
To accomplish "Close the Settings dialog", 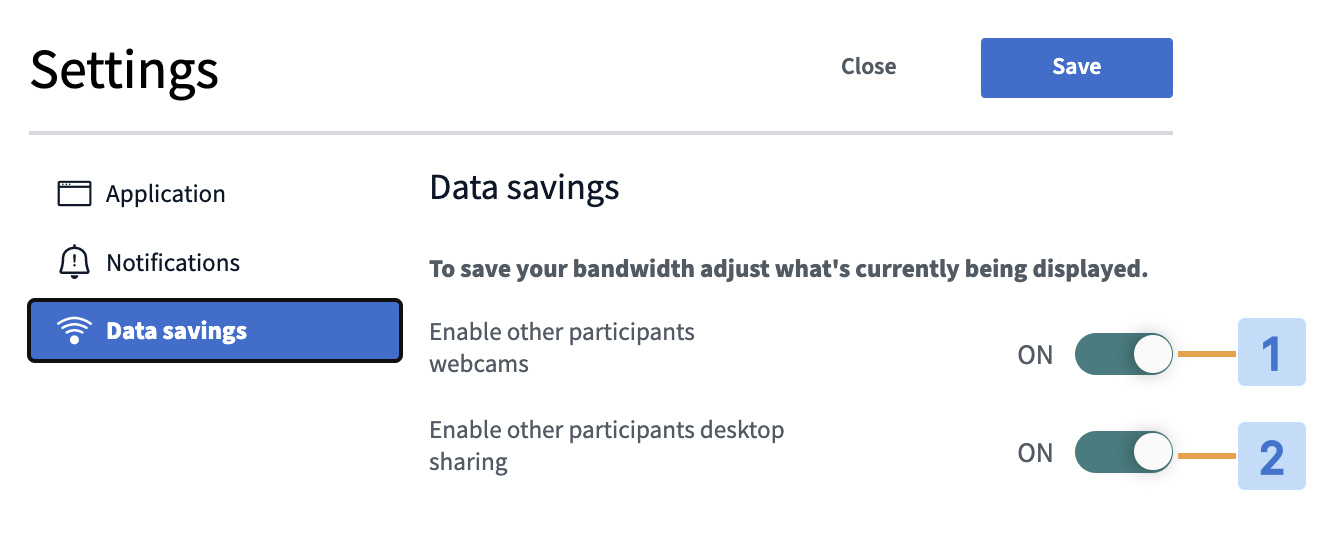I will (868, 67).
